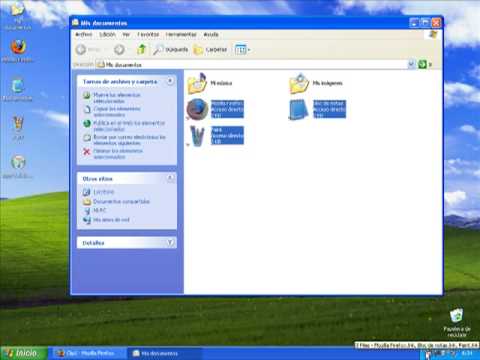Minimize the Mis documentos window

(414, 23)
